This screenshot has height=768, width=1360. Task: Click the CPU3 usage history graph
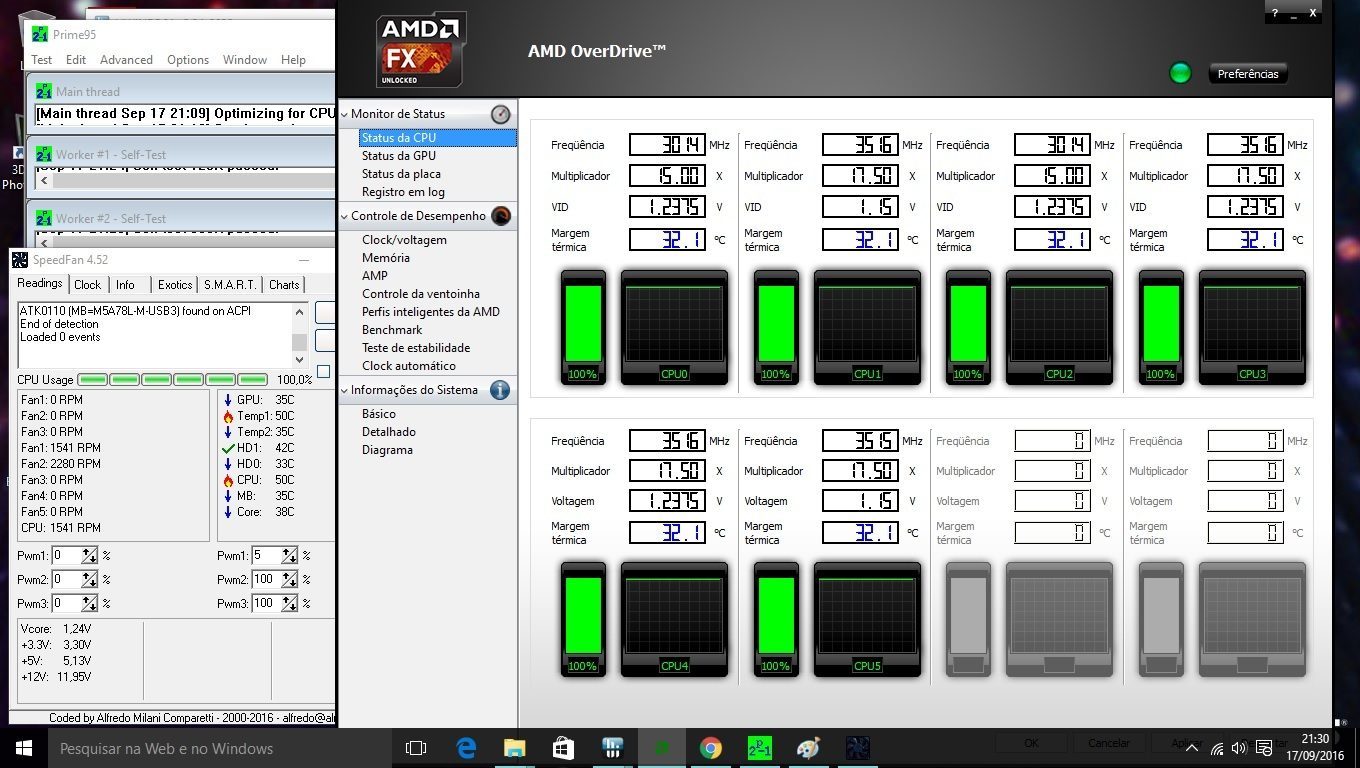[x=1252, y=327]
